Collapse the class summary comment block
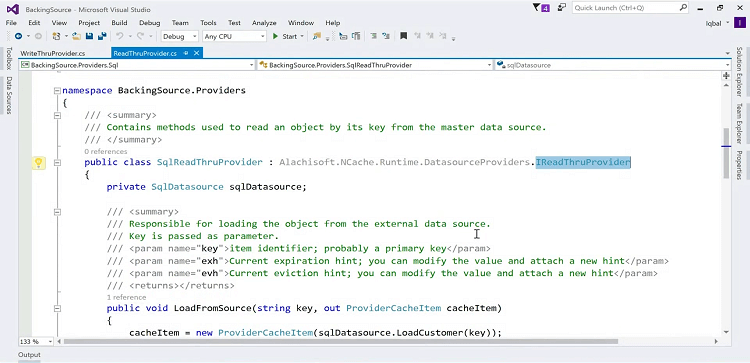Viewport: 750px width, 363px height. 57,115
